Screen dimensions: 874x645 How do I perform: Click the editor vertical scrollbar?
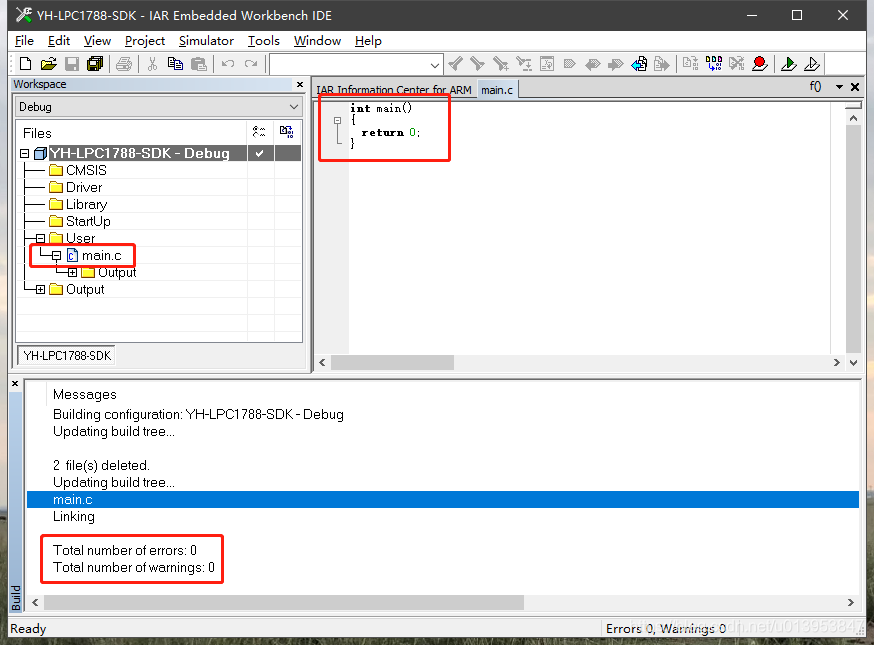(x=853, y=240)
